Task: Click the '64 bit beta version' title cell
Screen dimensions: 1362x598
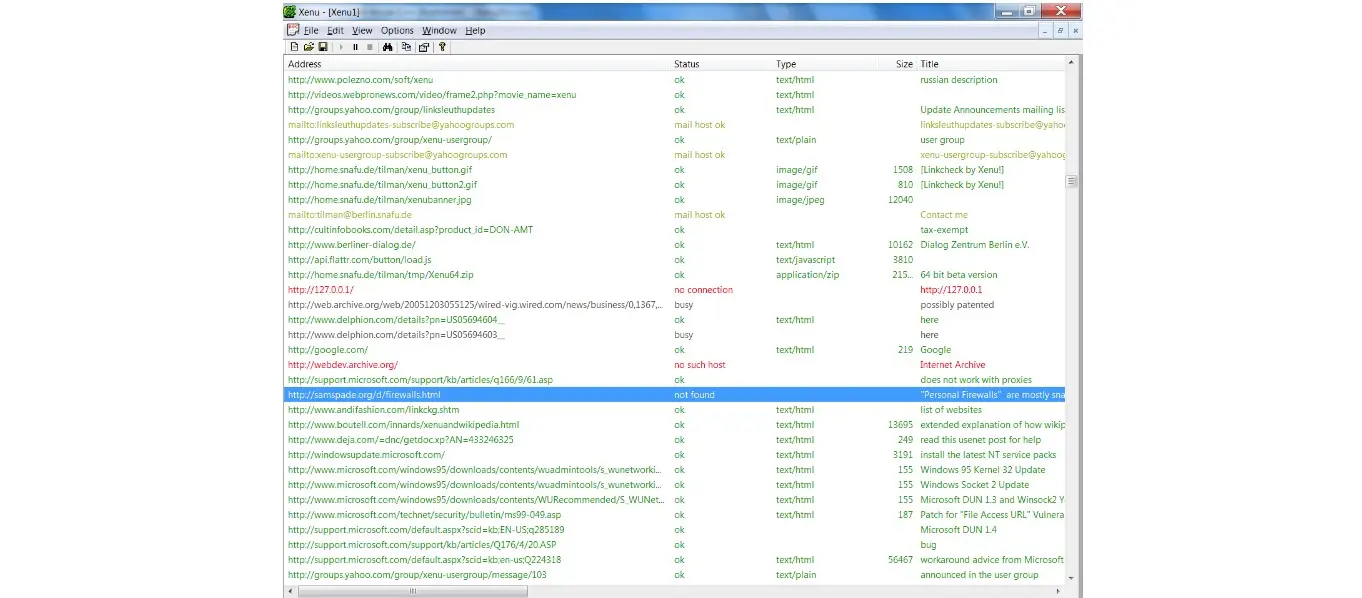Action: coord(959,275)
